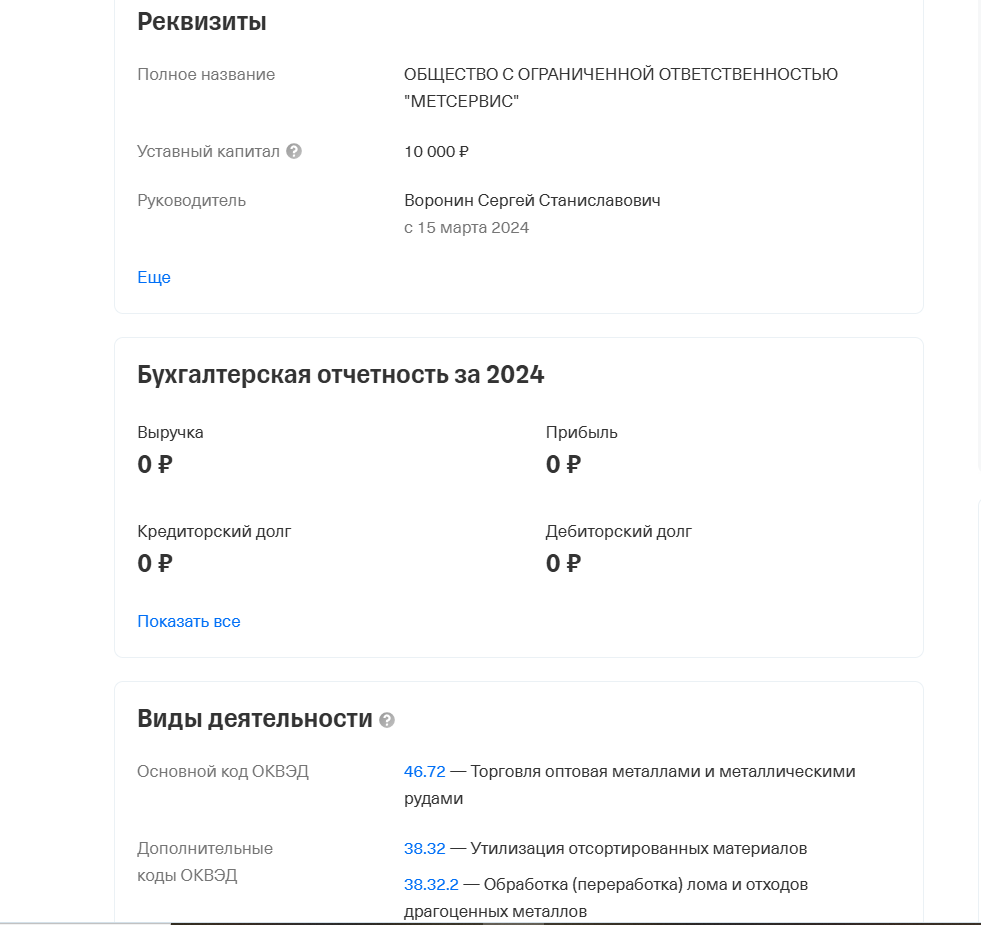Screen dimensions: 981x925
Task: Show all accounting data via Показать все
Action: point(189,621)
